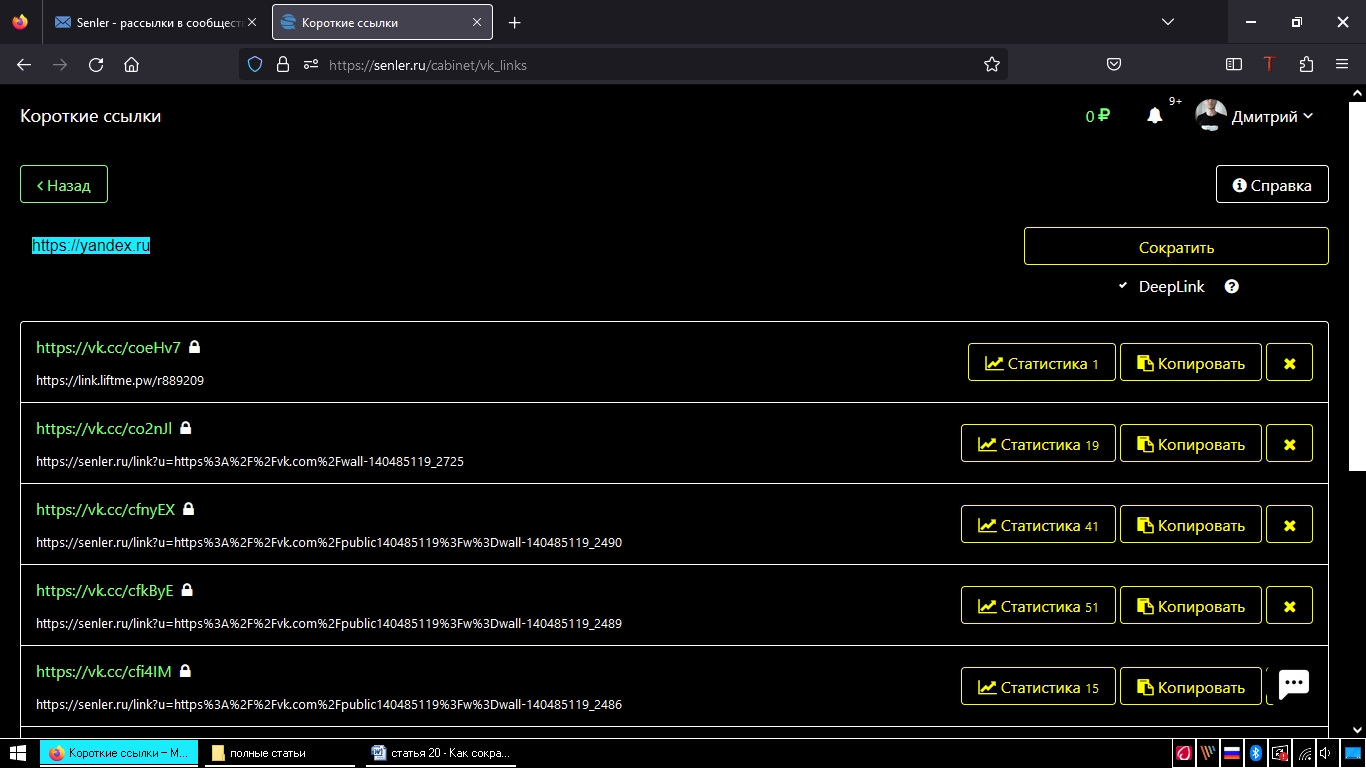The width and height of the screenshot is (1366, 768).
Task: Go back with browser back arrow
Action: pyautogui.click(x=24, y=64)
